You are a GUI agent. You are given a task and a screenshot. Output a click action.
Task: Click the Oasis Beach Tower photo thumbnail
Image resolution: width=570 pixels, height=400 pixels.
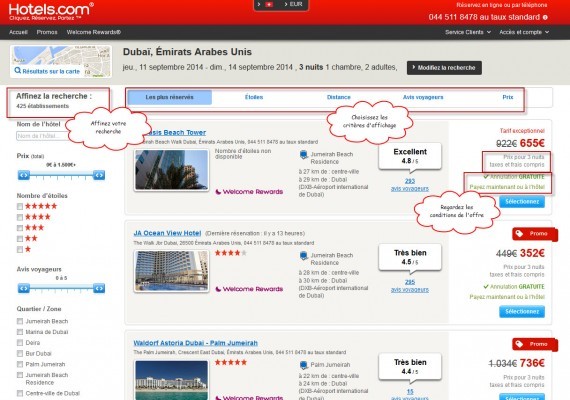point(172,170)
